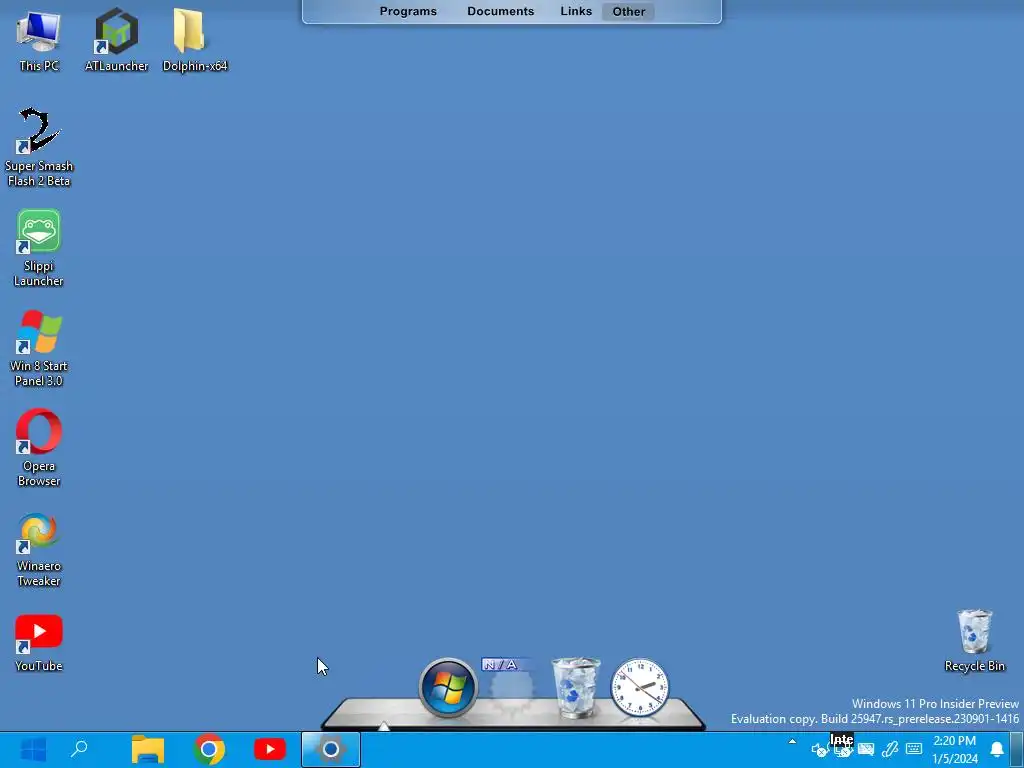Click the Show Desktop strip
The width and height of the screenshot is (1024, 768).
tap(1017, 750)
